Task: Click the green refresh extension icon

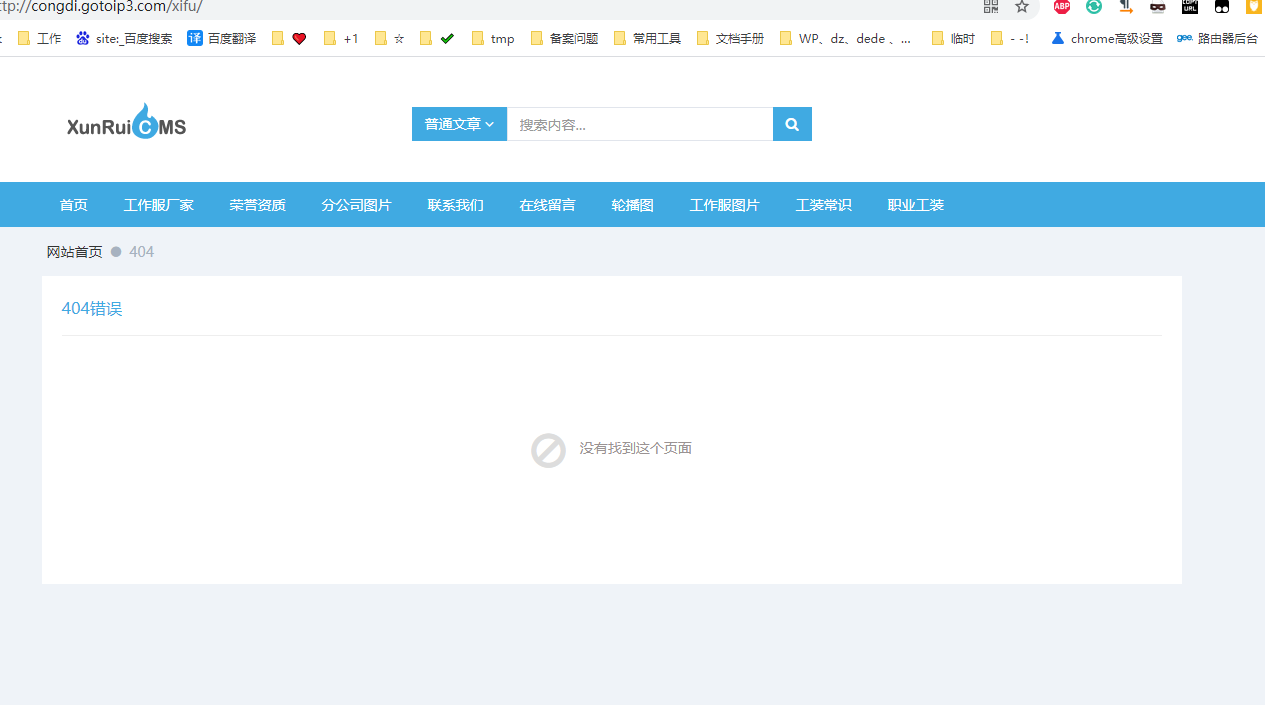Action: coord(1094,7)
